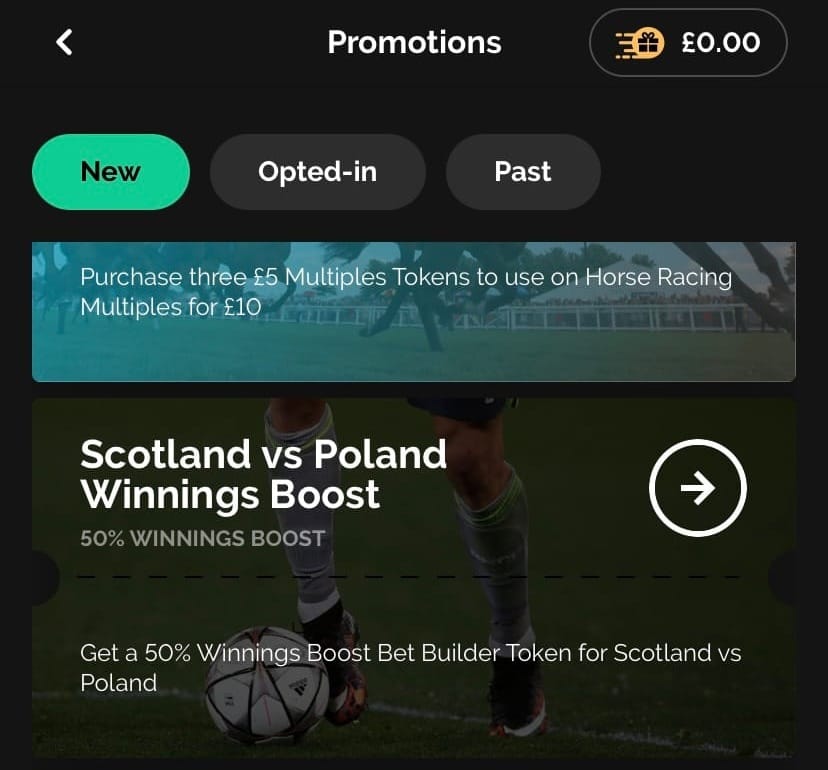Viewport: 828px width, 770px height.
Task: Tap the £0.00 amount text
Action: click(x=721, y=43)
